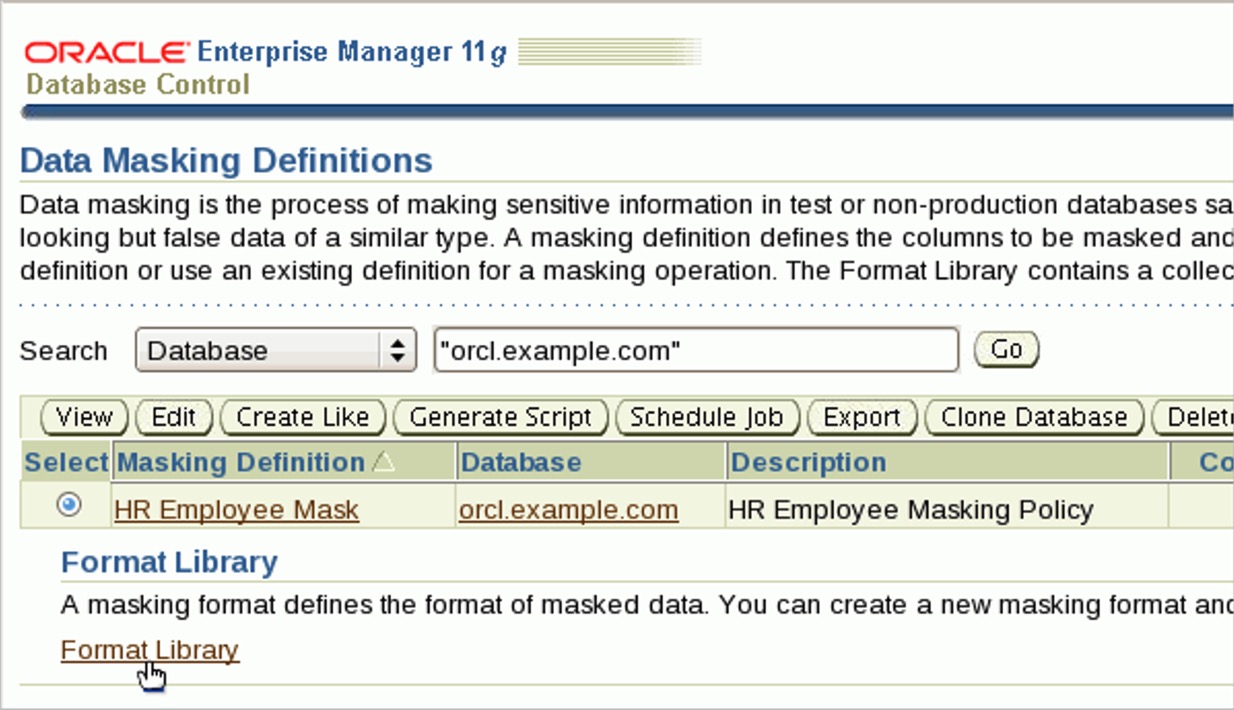Sort by Masking Definition column header
The width and height of the screenshot is (1234, 710).
[x=241, y=462]
